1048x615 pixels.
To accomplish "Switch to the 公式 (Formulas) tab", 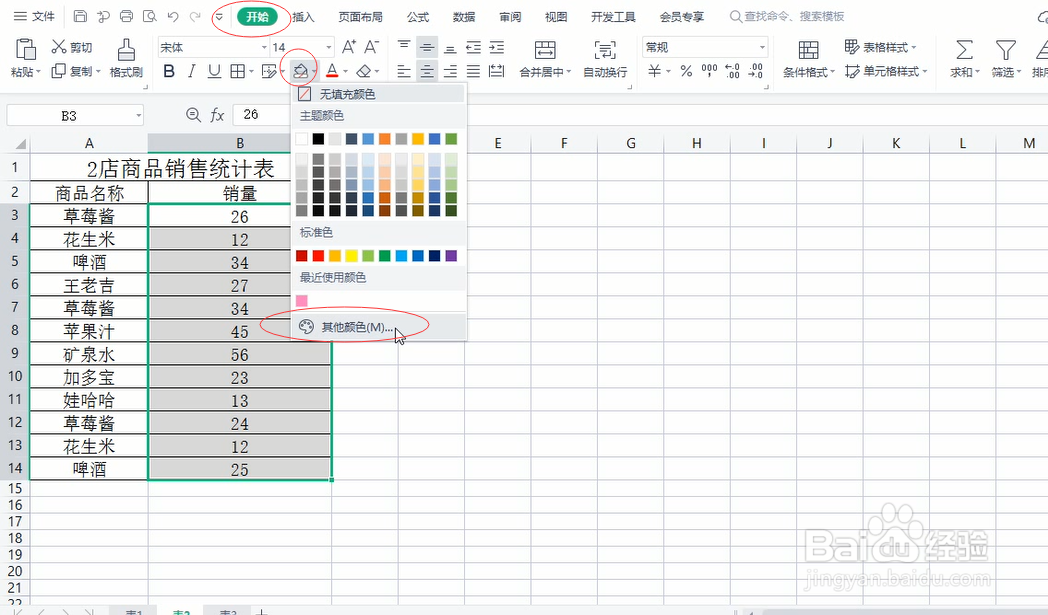I will (418, 17).
